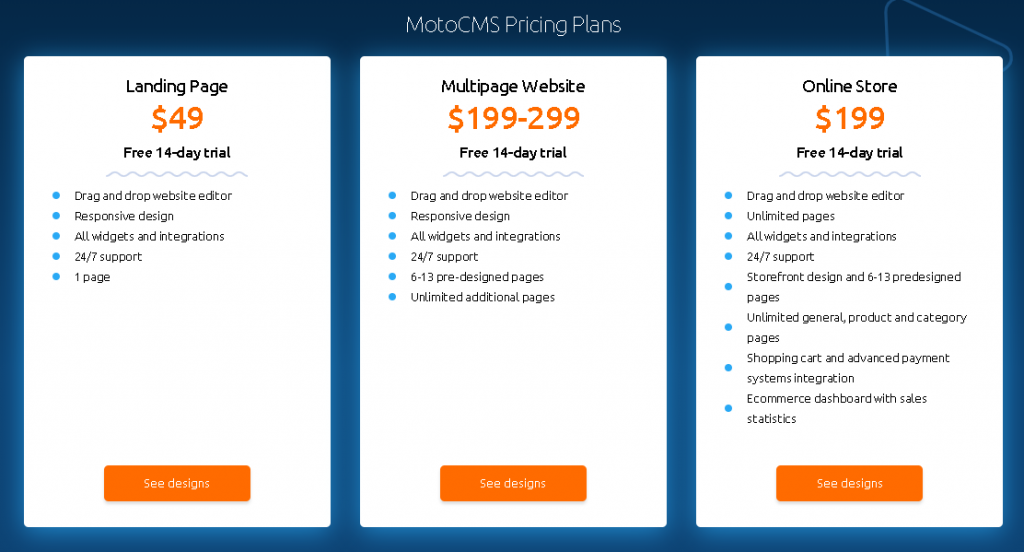
Task: Click Free 14-day trial in Online Store card
Action: point(849,153)
